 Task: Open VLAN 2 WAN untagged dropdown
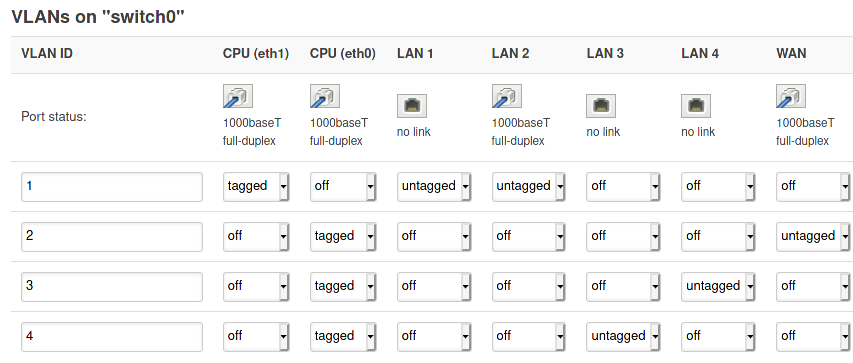[x=813, y=237]
